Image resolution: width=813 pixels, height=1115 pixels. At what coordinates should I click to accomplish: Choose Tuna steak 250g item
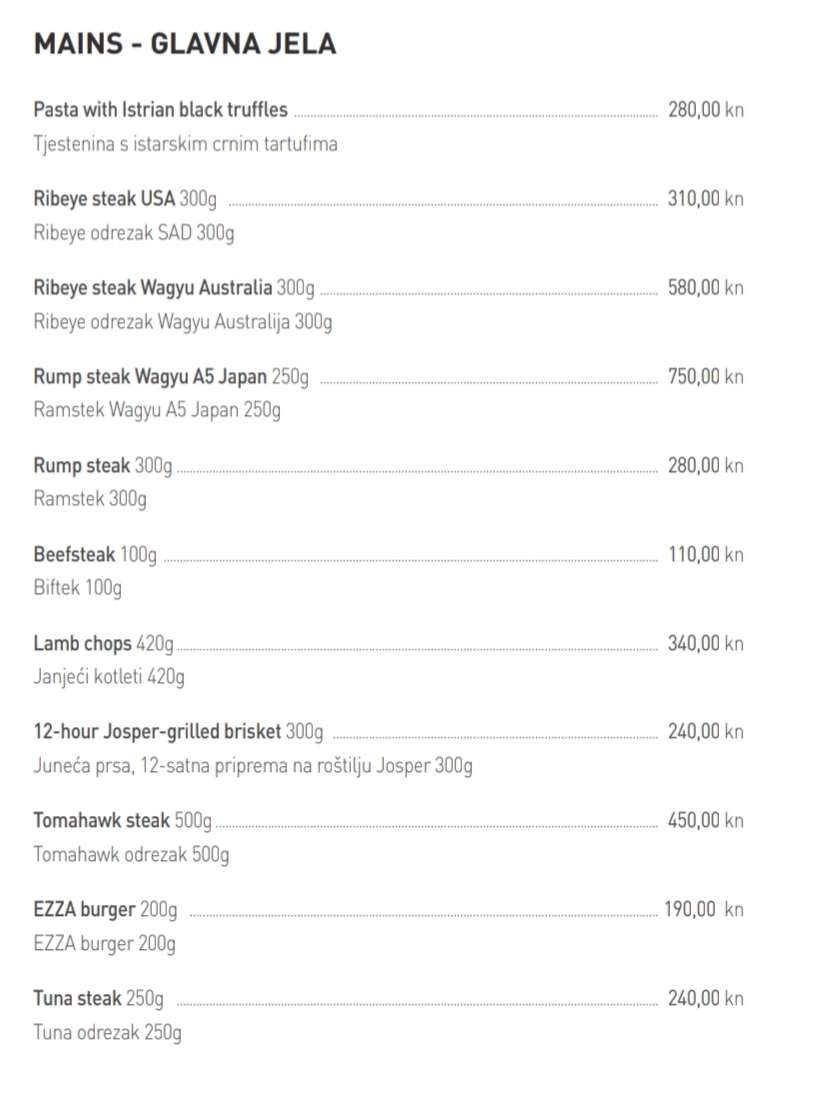[x=99, y=998]
